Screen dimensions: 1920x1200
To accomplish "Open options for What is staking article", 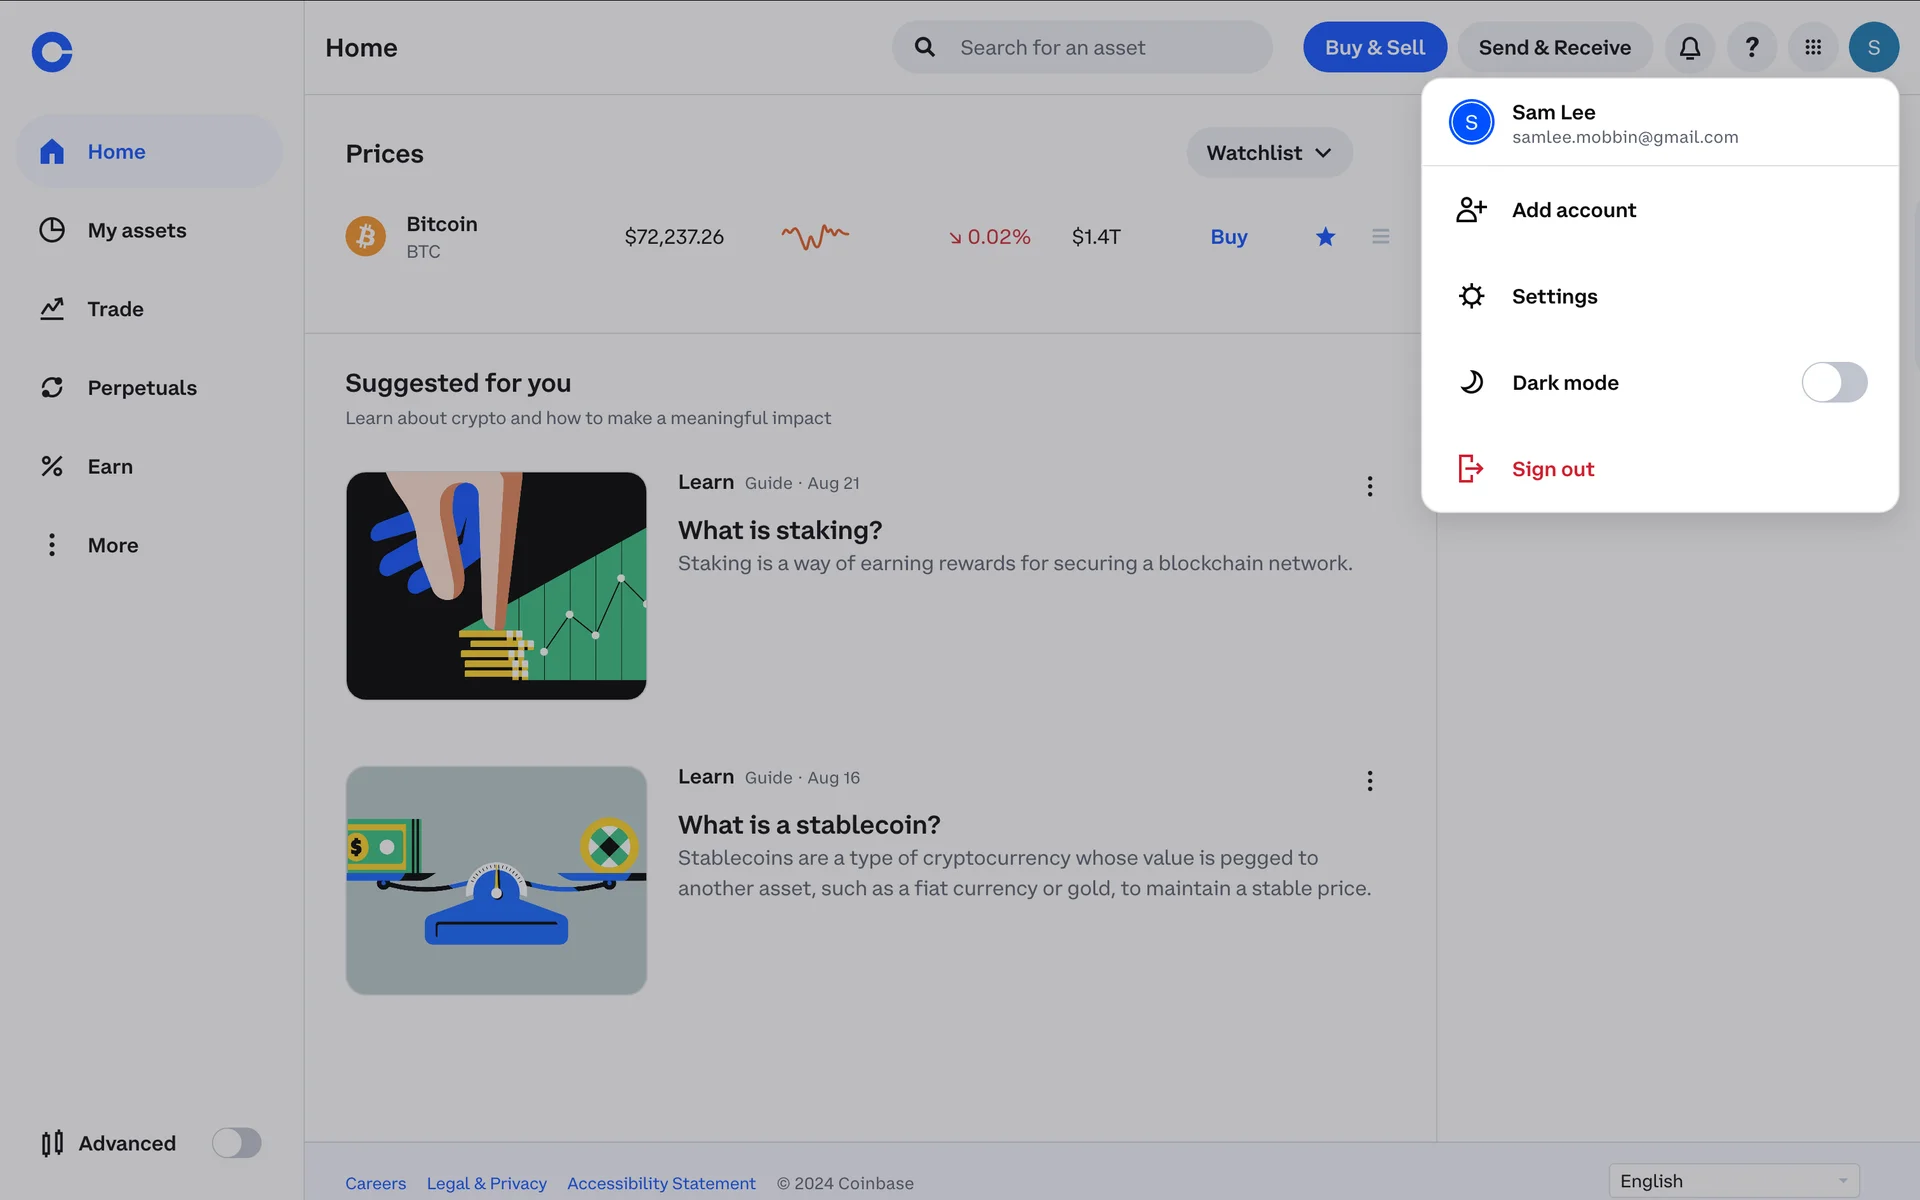I will (1369, 486).
